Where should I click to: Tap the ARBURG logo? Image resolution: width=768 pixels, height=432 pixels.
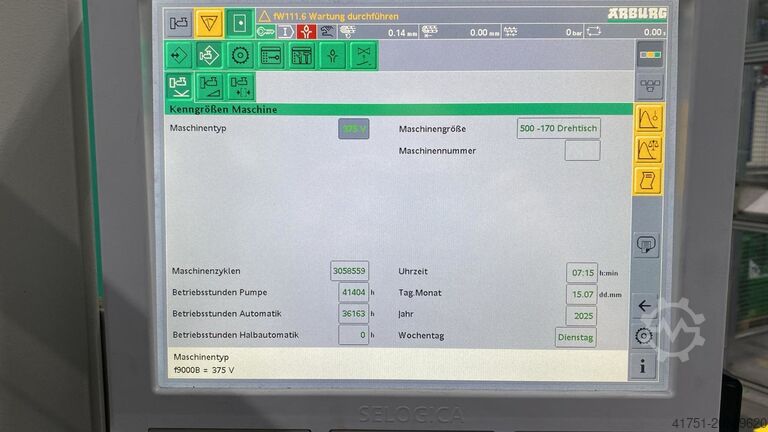[x=637, y=14]
